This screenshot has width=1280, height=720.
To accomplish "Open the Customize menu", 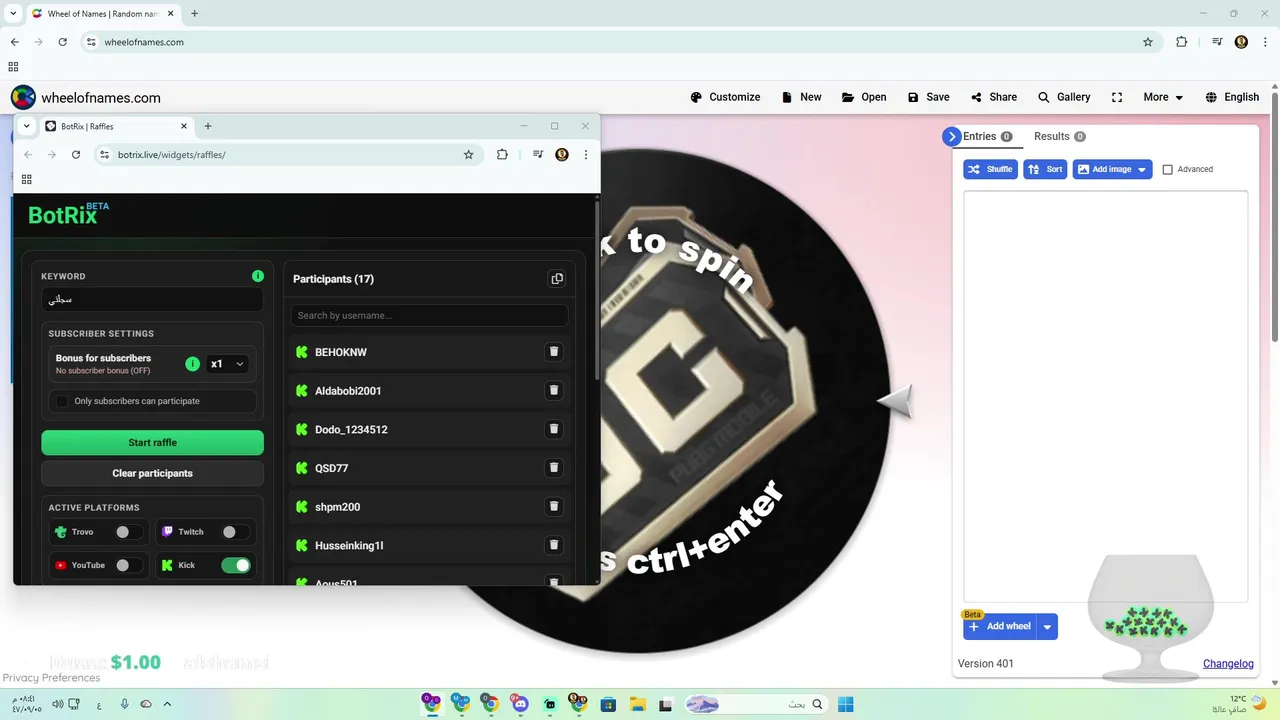I will (x=725, y=97).
